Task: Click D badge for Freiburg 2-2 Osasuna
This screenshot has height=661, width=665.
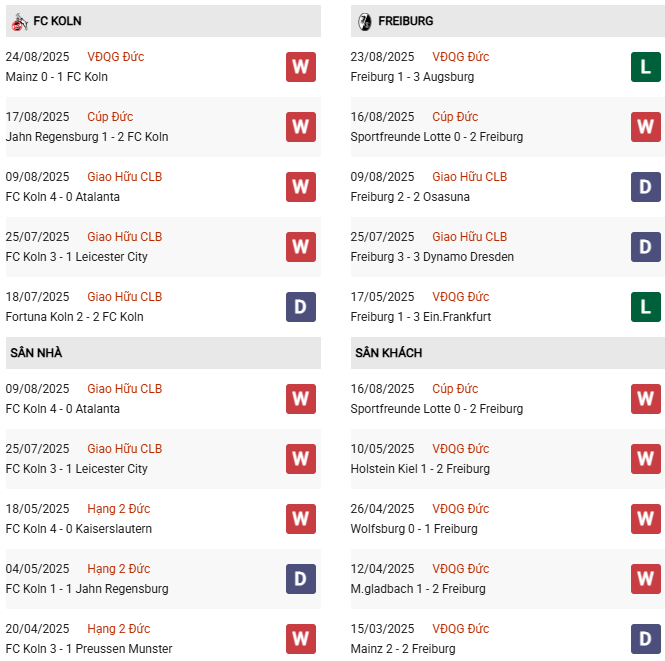Action: (x=645, y=187)
